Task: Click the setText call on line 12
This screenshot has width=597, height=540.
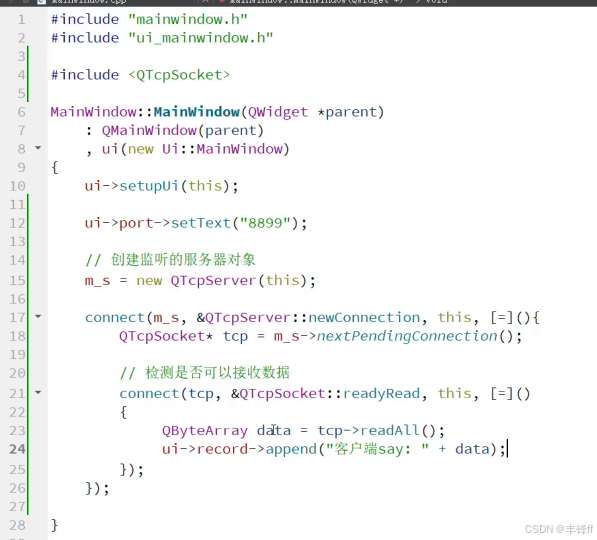Action: (x=201, y=223)
